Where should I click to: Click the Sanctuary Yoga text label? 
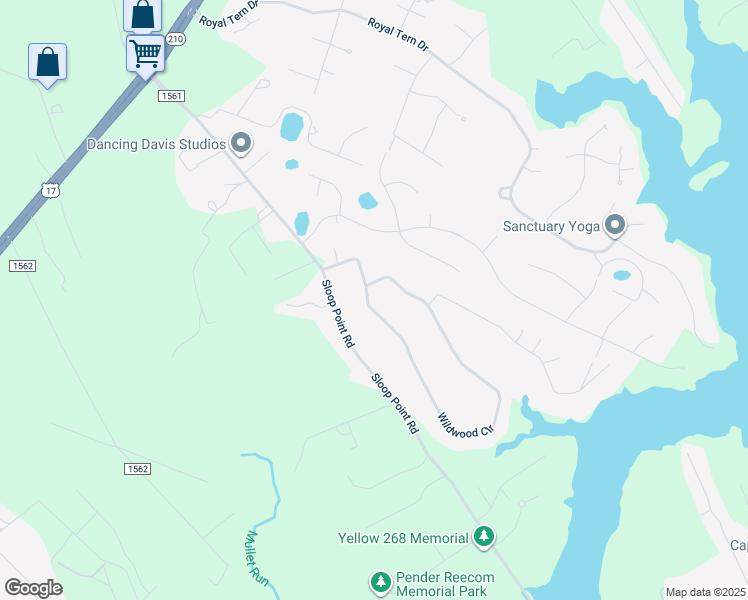click(x=551, y=226)
